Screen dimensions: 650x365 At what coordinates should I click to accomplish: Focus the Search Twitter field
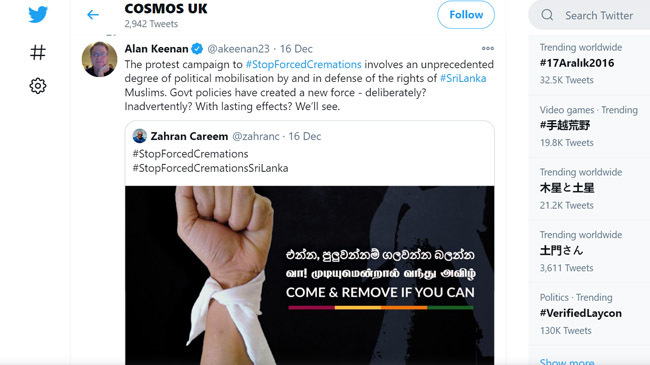click(591, 15)
